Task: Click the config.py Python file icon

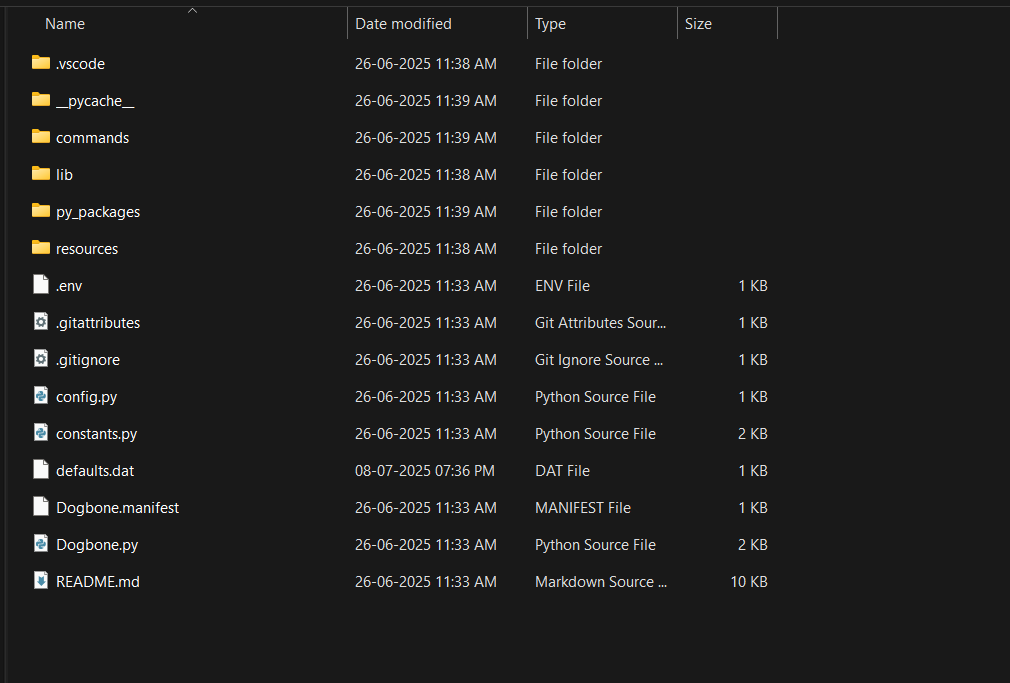Action: pos(41,396)
